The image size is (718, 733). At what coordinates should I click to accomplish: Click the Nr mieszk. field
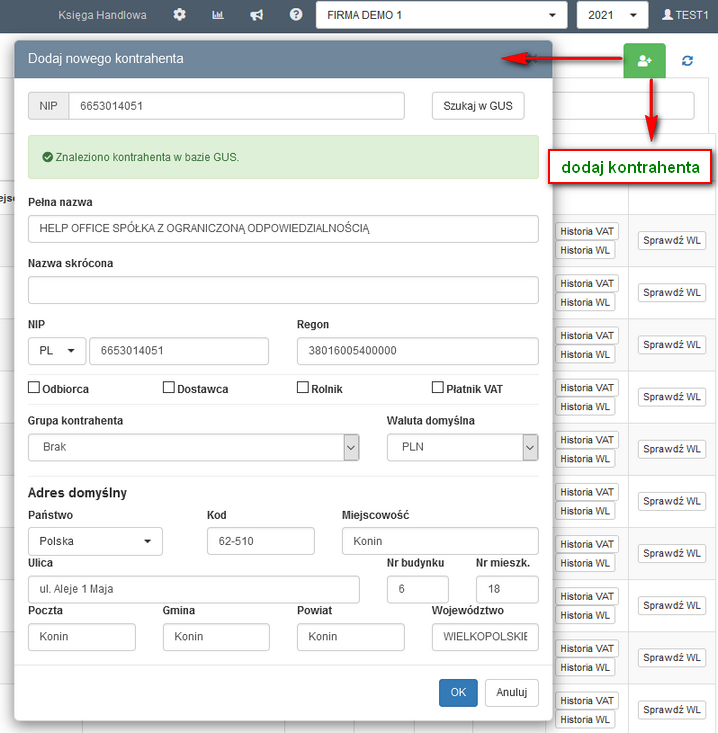click(x=507, y=589)
